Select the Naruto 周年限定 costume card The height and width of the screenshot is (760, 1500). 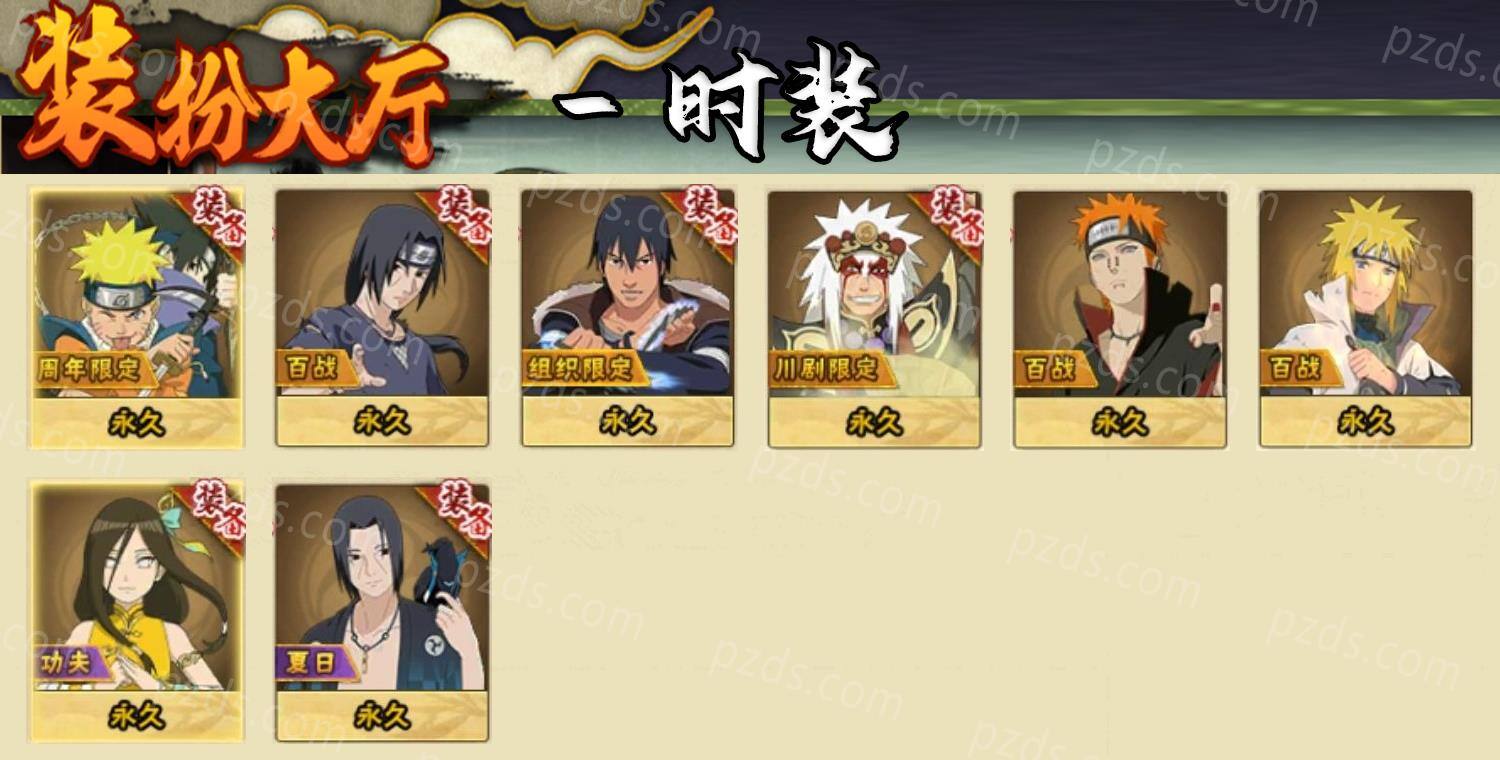click(x=137, y=318)
